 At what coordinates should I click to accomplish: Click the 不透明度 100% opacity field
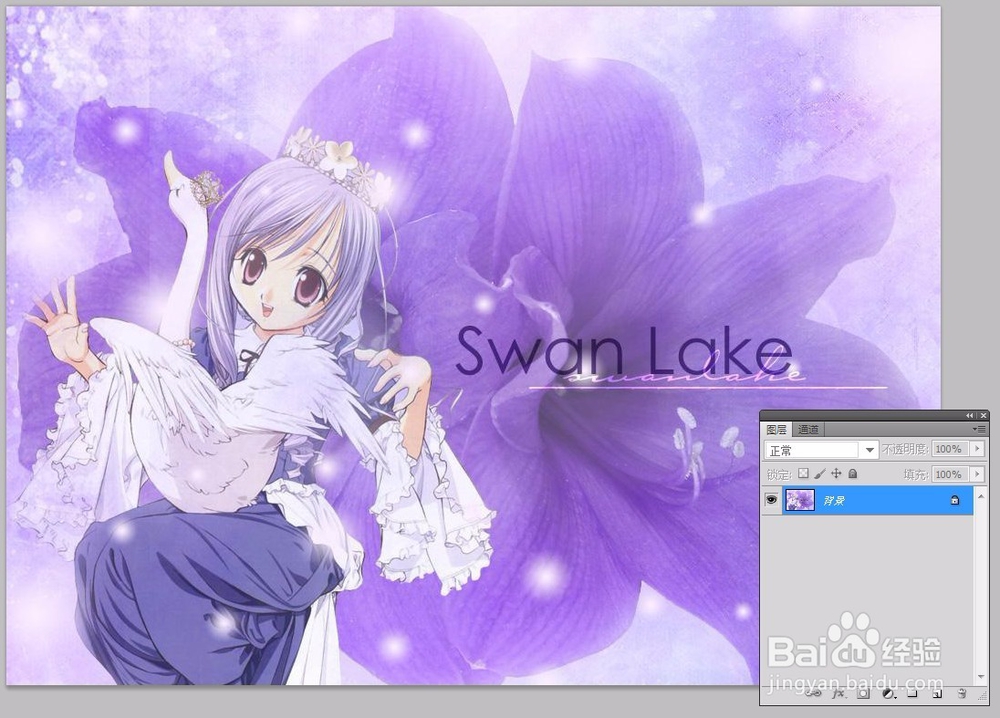950,449
